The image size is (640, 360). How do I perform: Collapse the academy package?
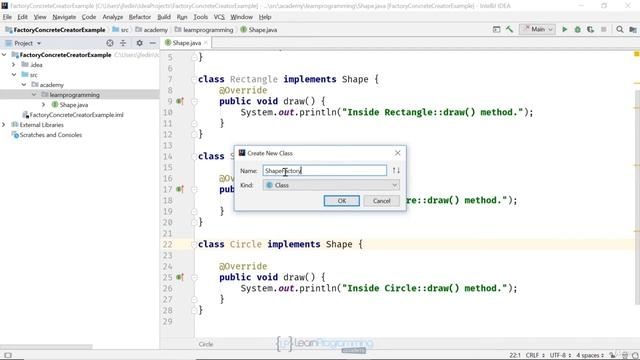coord(24,85)
